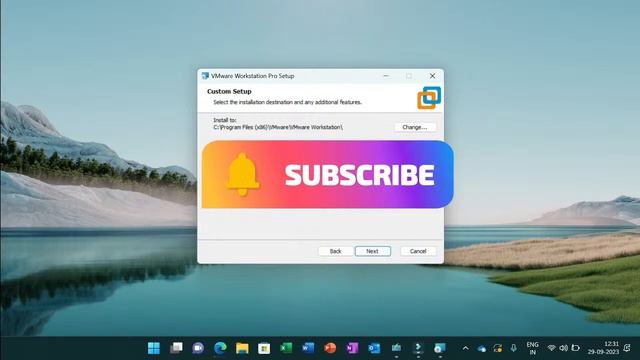Open OneDrive cloud tray icon
This screenshot has width=640, height=360.
coord(482,349)
